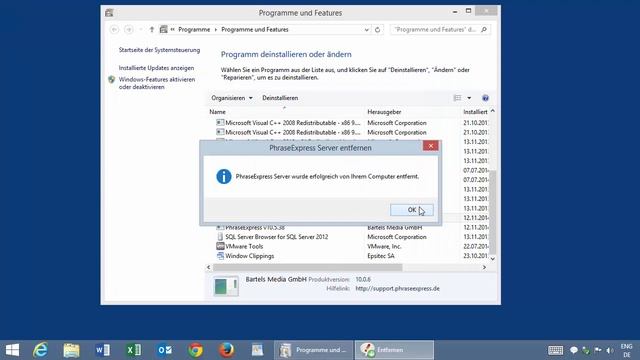Click Programme und Features breadcrumb
Image resolution: width=640 pixels, height=360 pixels.
pyautogui.click(x=255, y=29)
